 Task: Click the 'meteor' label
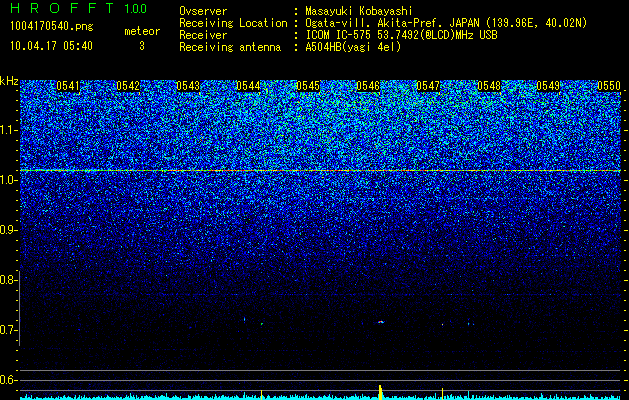click(x=142, y=31)
